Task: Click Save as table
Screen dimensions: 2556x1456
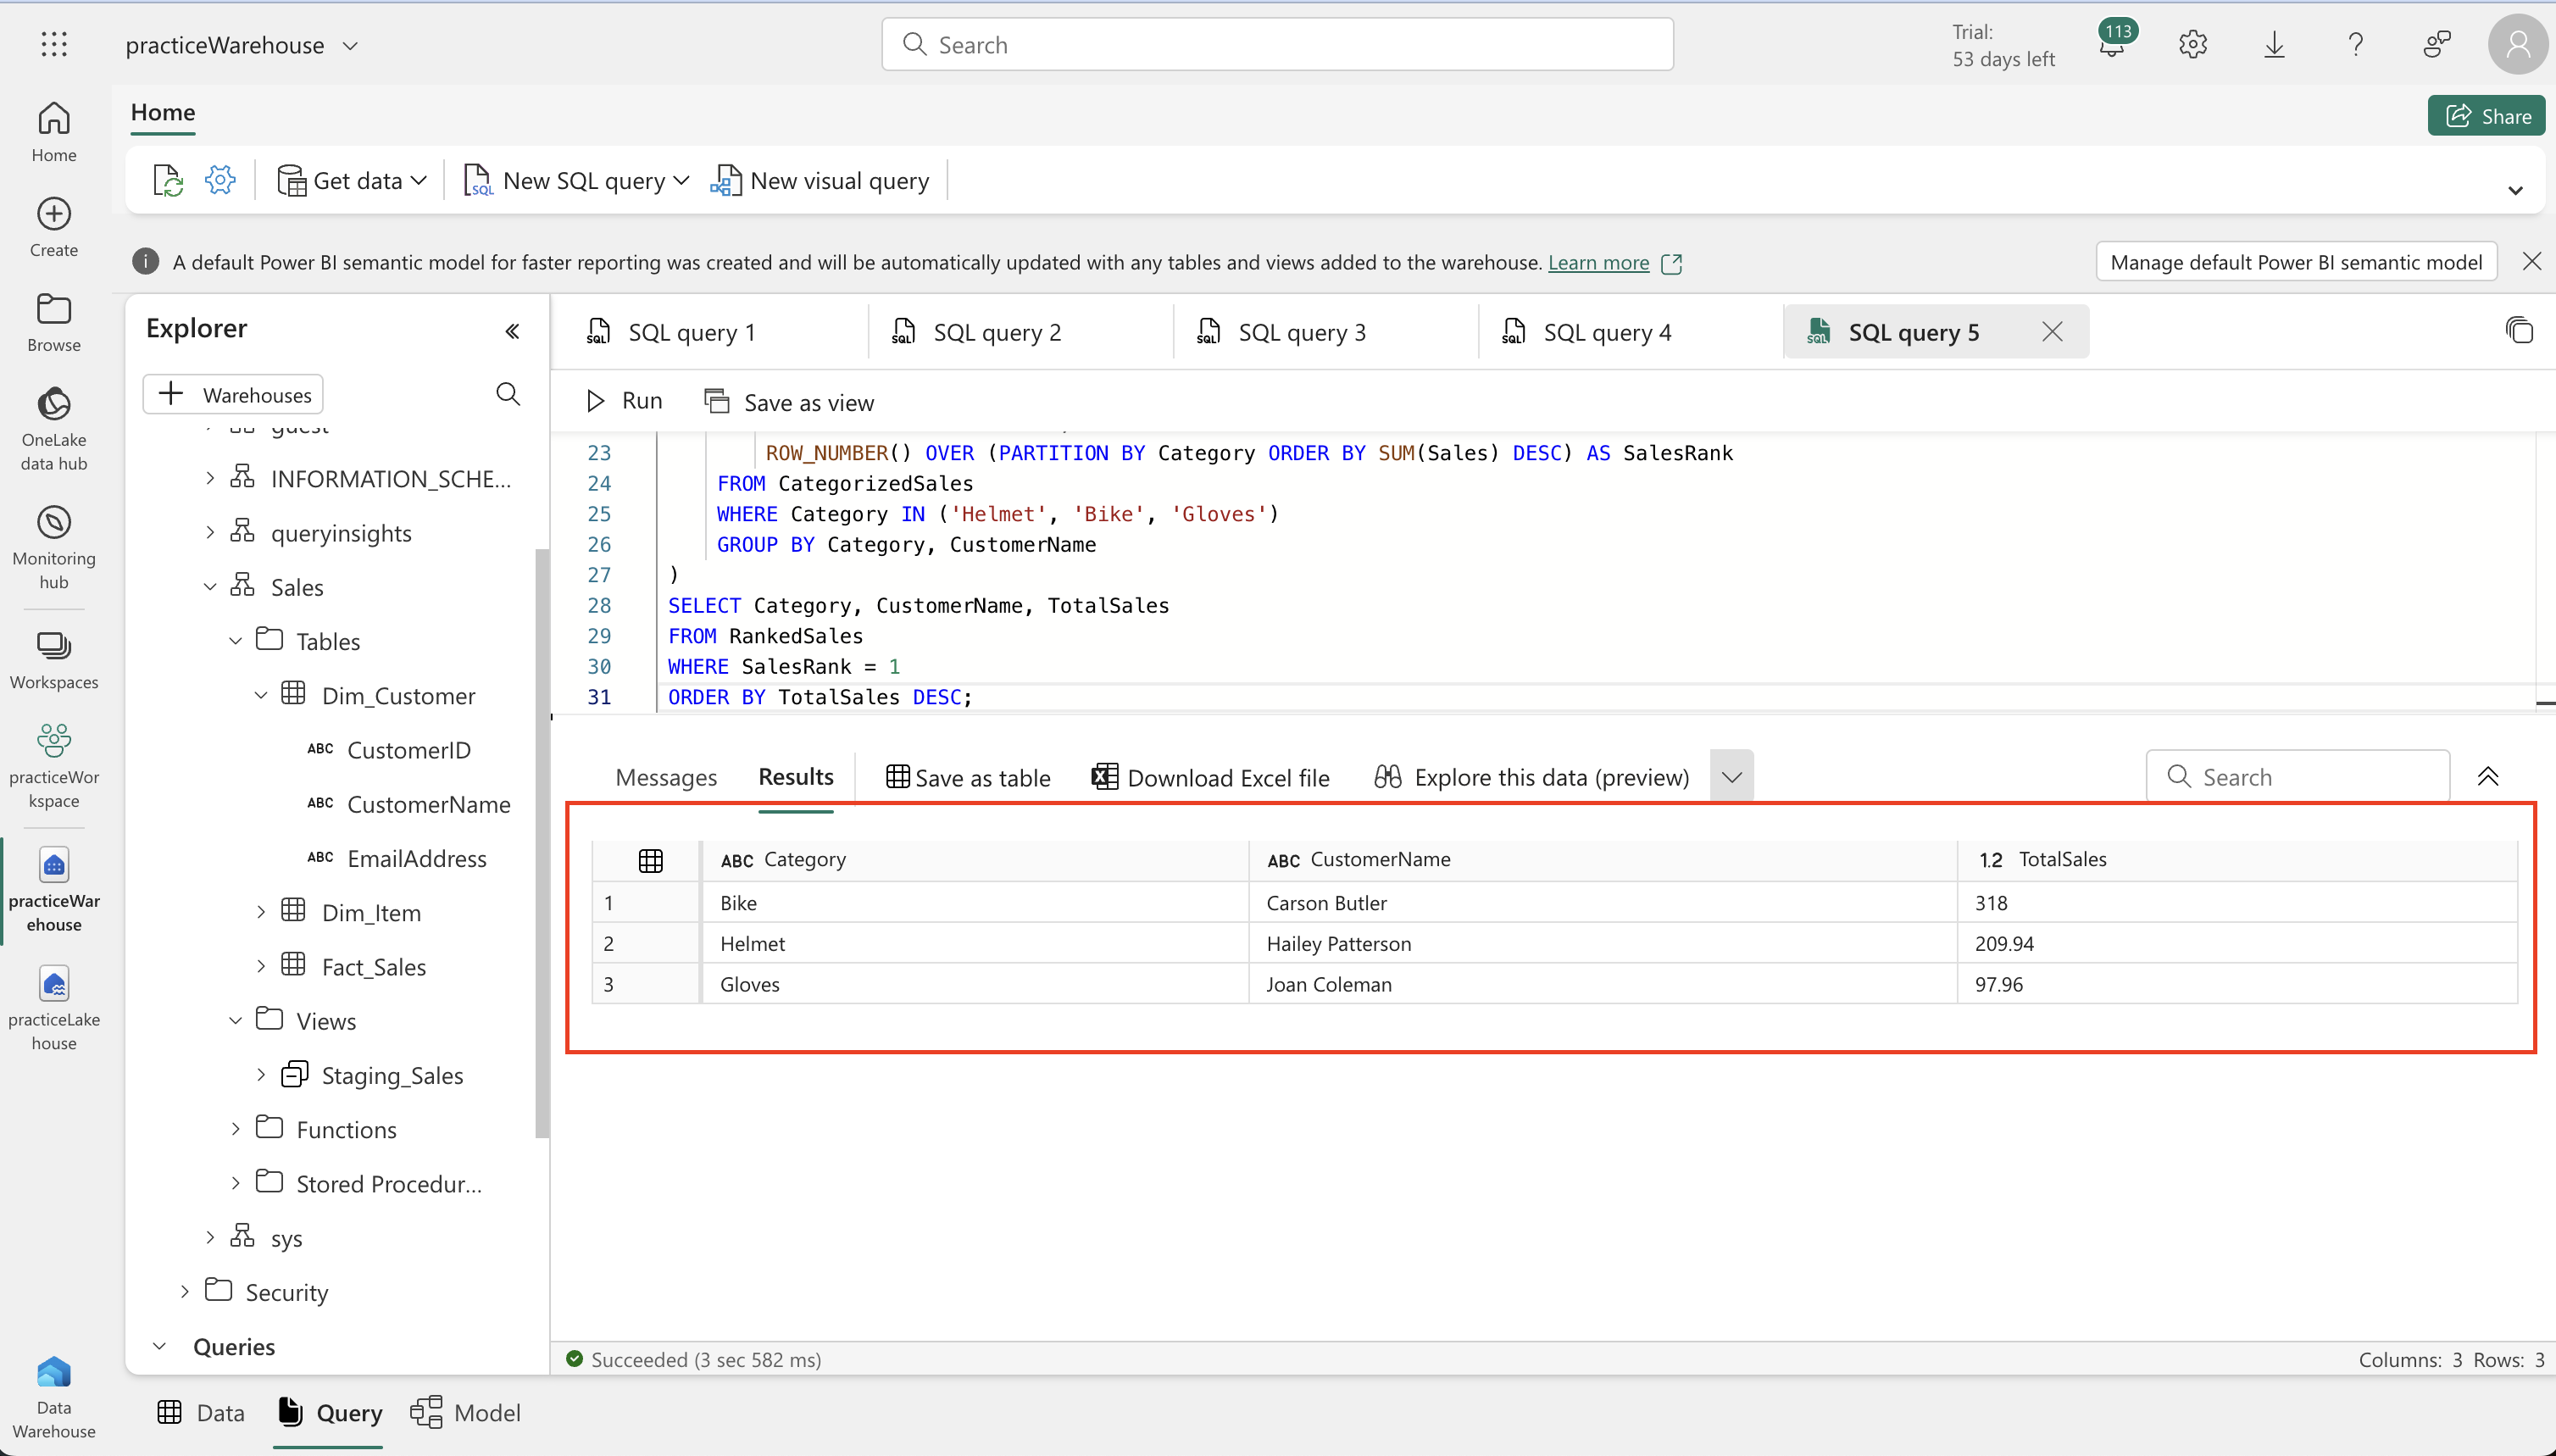Action: point(968,777)
